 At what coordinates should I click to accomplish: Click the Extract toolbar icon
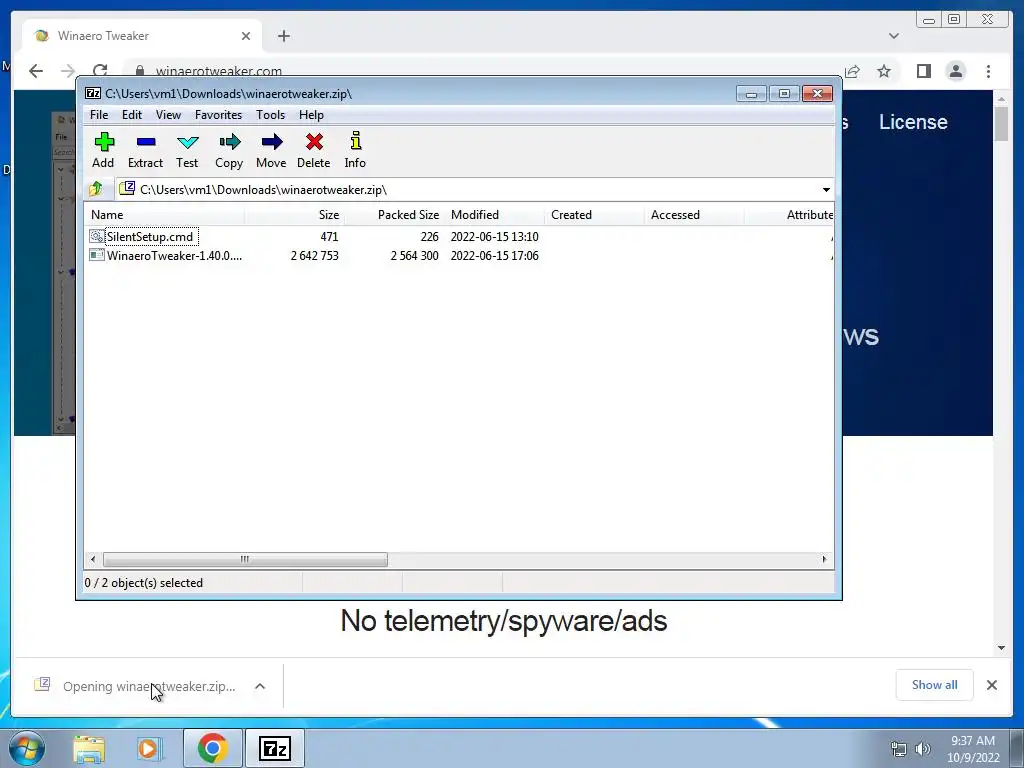pos(146,142)
